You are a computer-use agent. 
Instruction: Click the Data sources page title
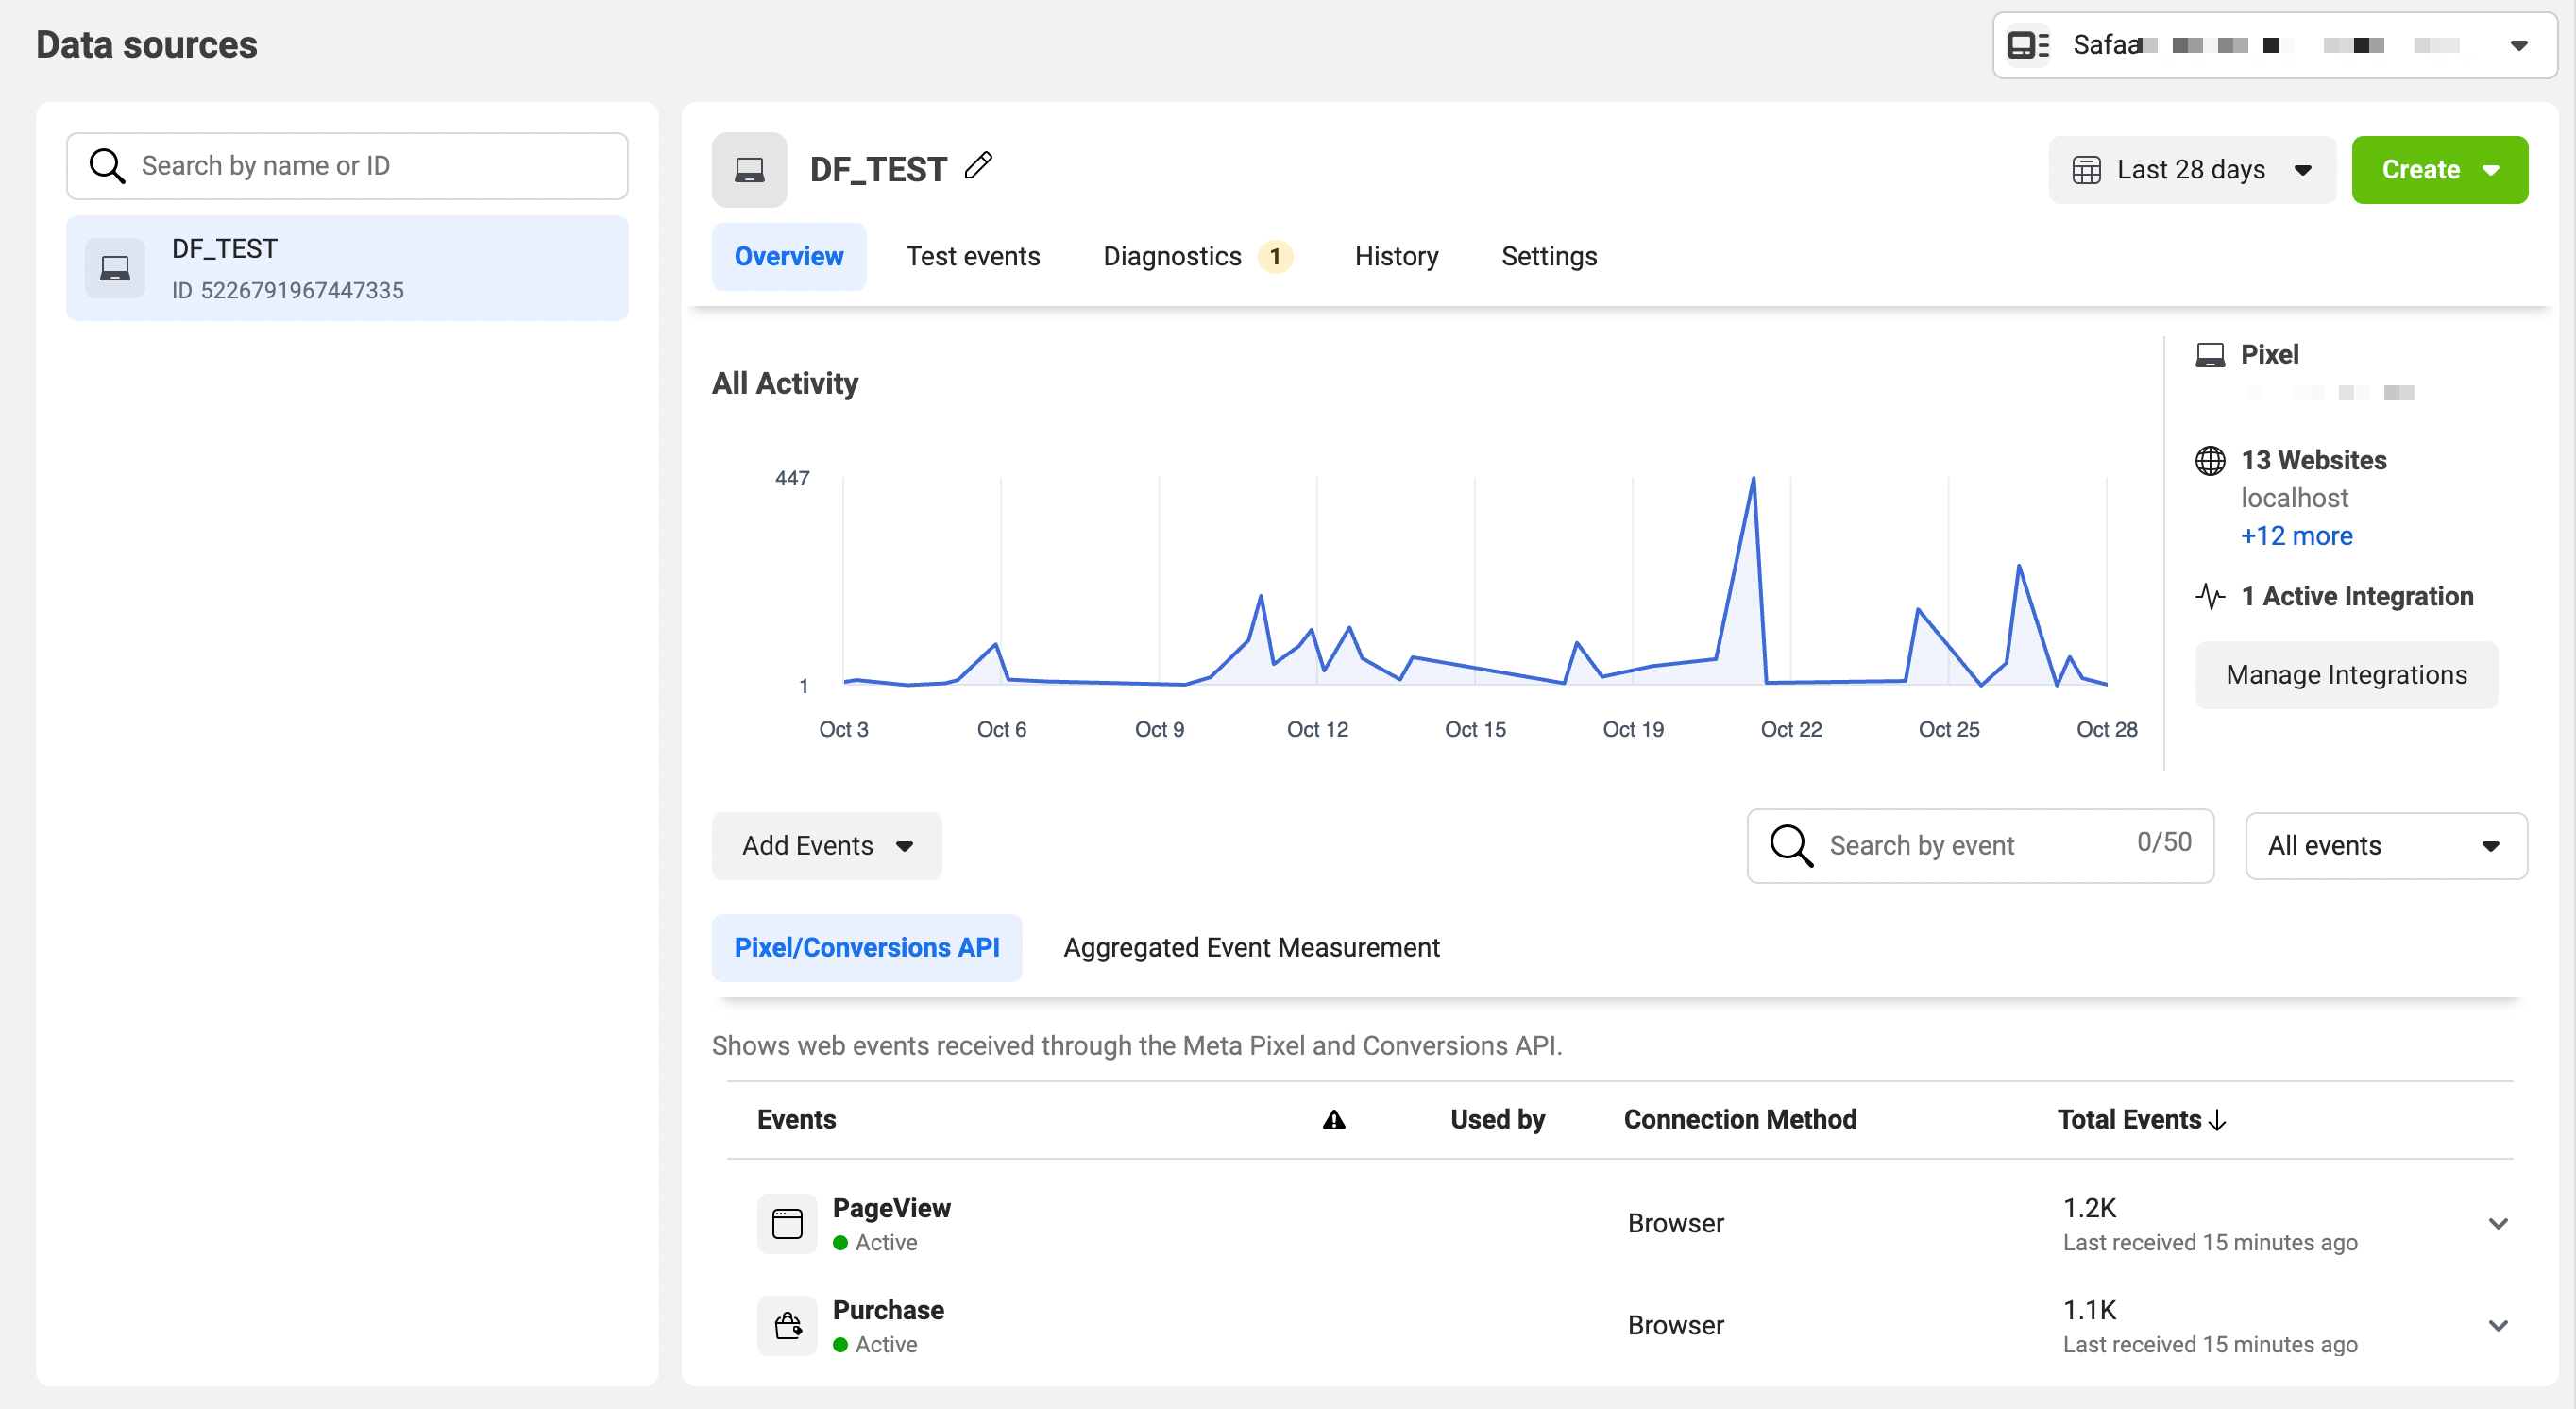coord(146,45)
